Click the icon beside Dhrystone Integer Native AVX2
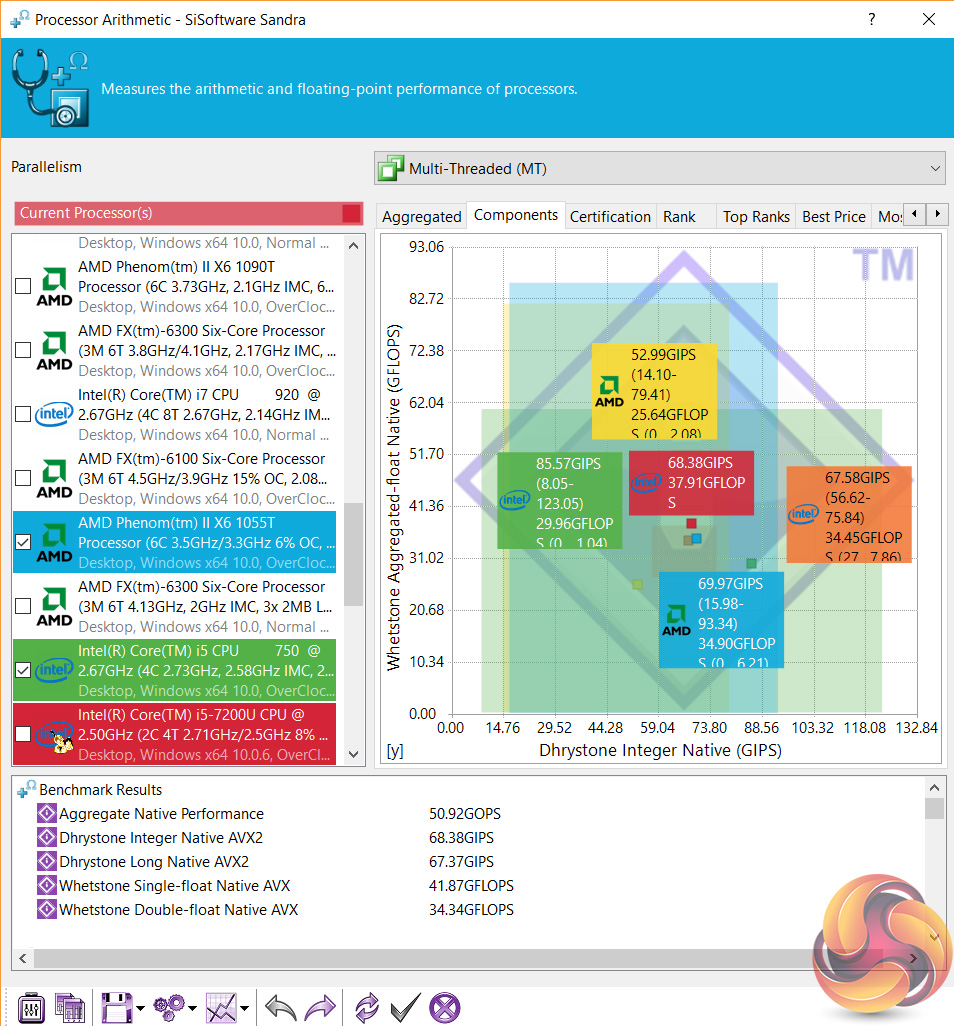The image size is (954, 1026). [46, 838]
